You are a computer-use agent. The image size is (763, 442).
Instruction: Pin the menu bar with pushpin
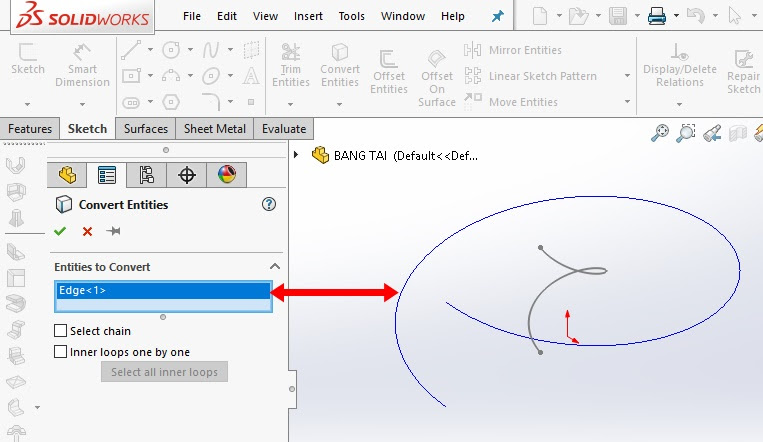tap(497, 16)
